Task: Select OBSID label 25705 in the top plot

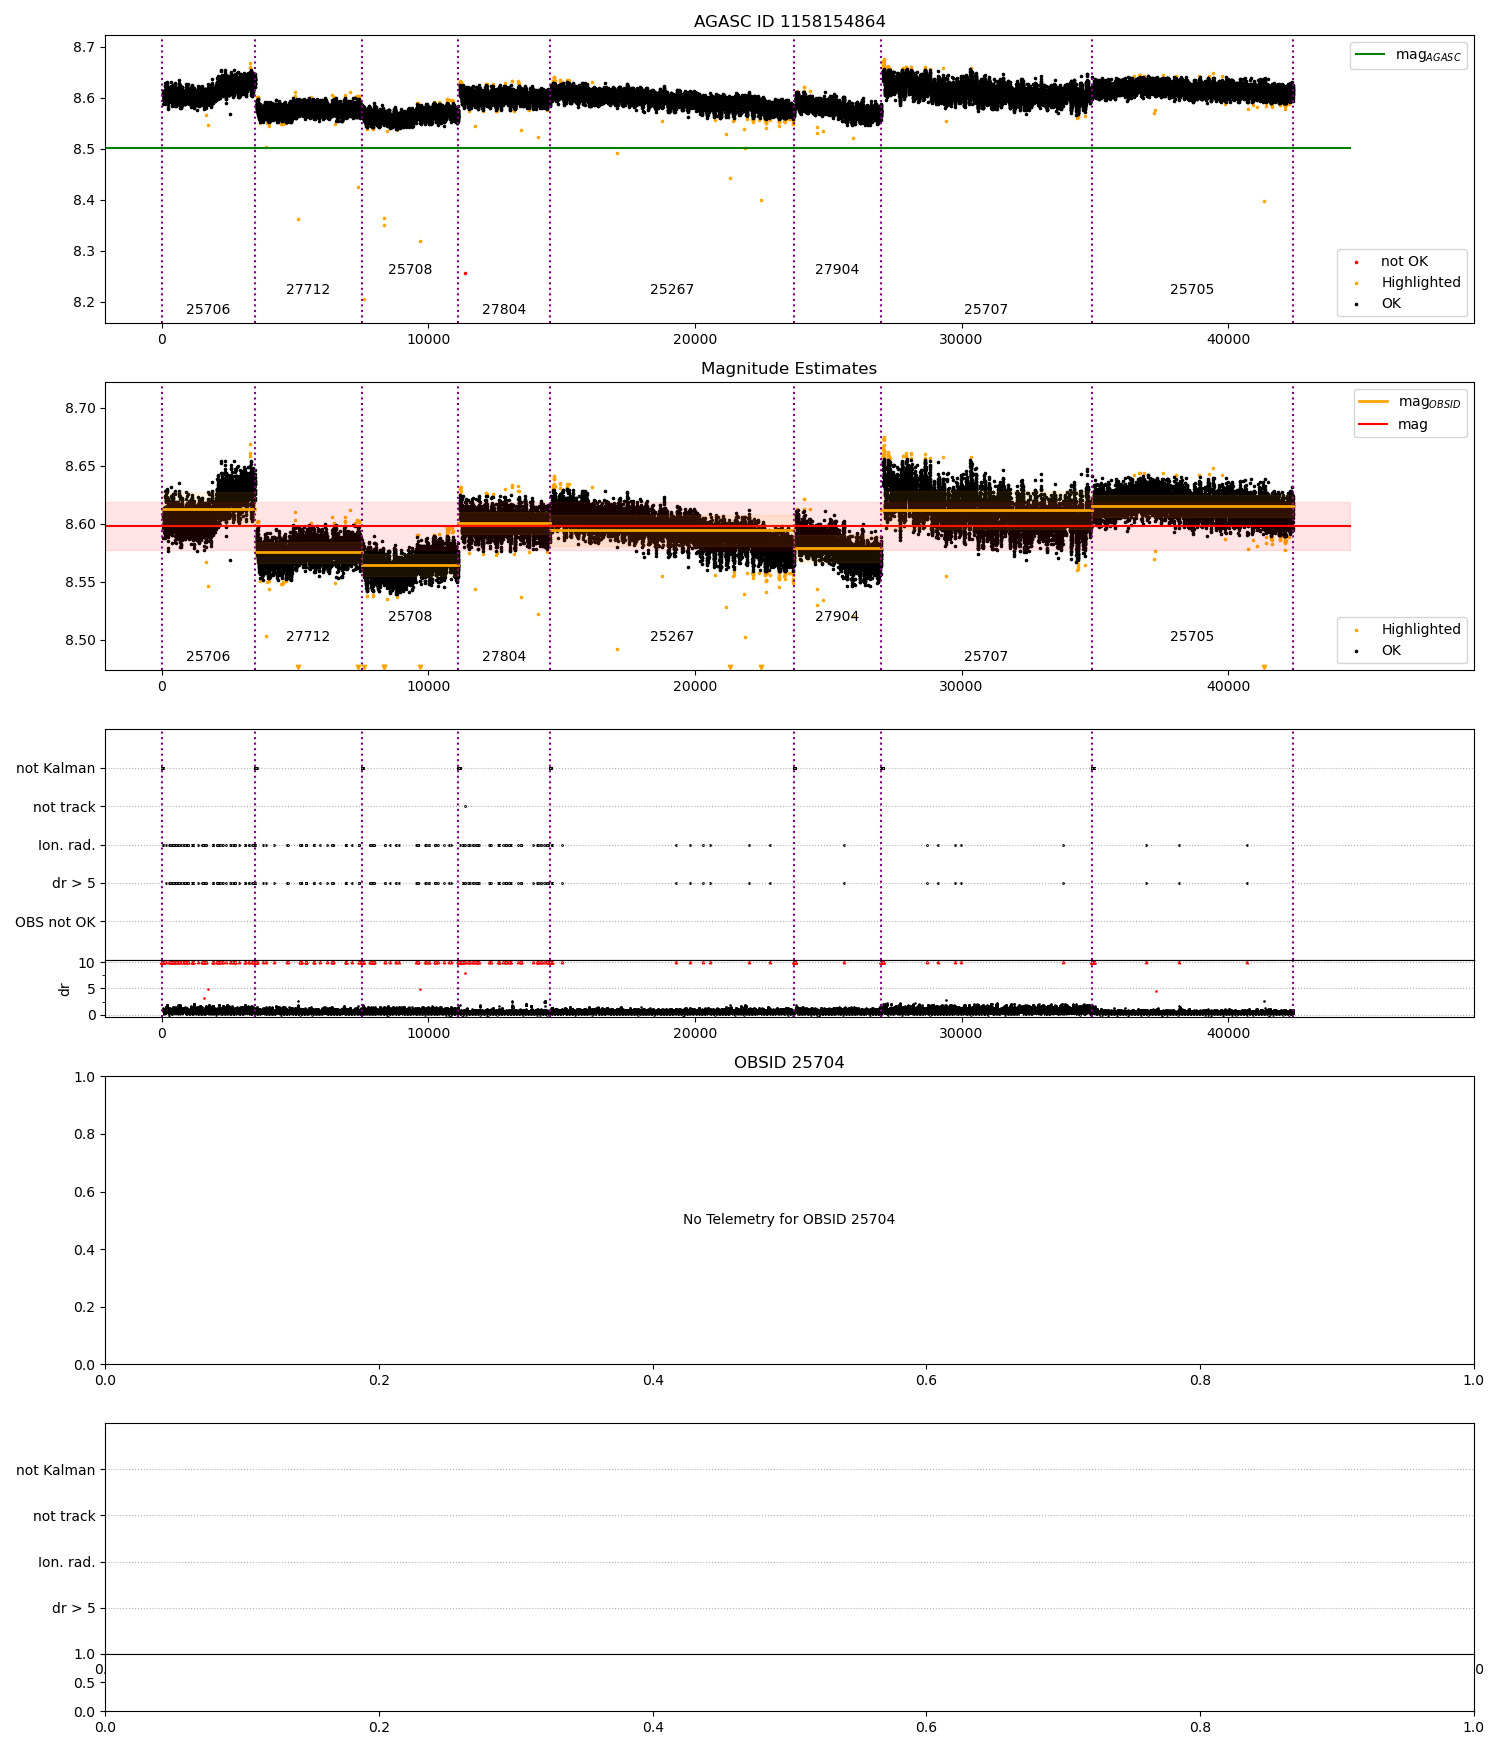Action: coord(1192,290)
